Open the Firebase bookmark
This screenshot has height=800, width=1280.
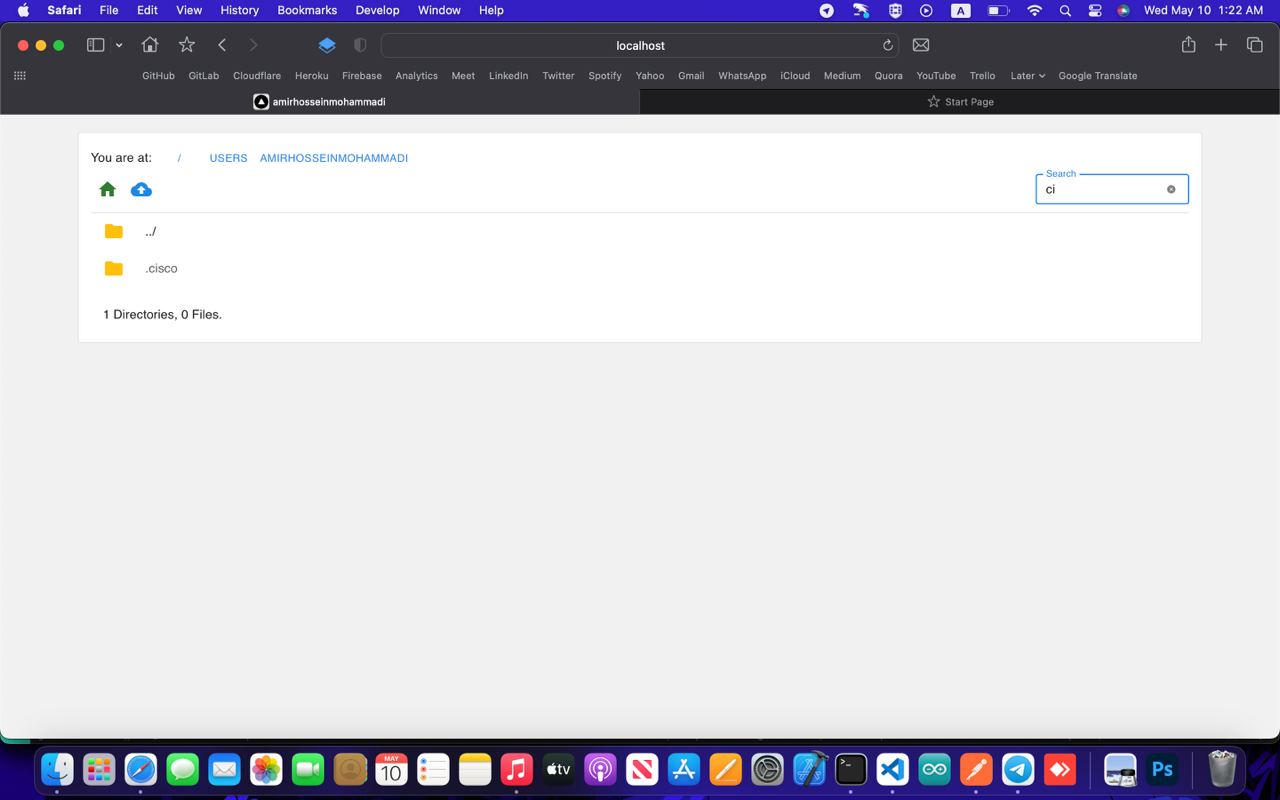[x=362, y=76]
